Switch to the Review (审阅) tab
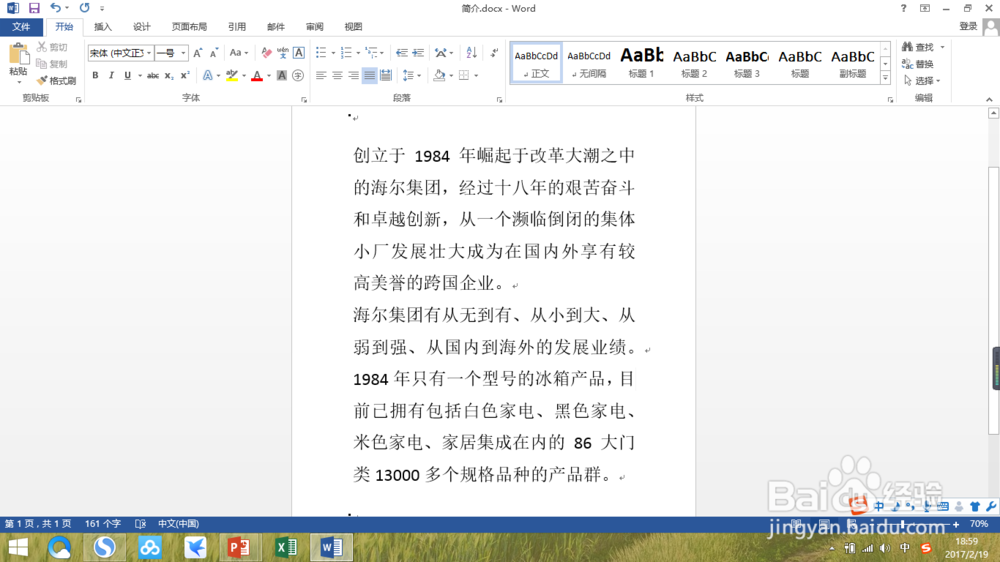This screenshot has height=562, width=1000. (x=314, y=27)
